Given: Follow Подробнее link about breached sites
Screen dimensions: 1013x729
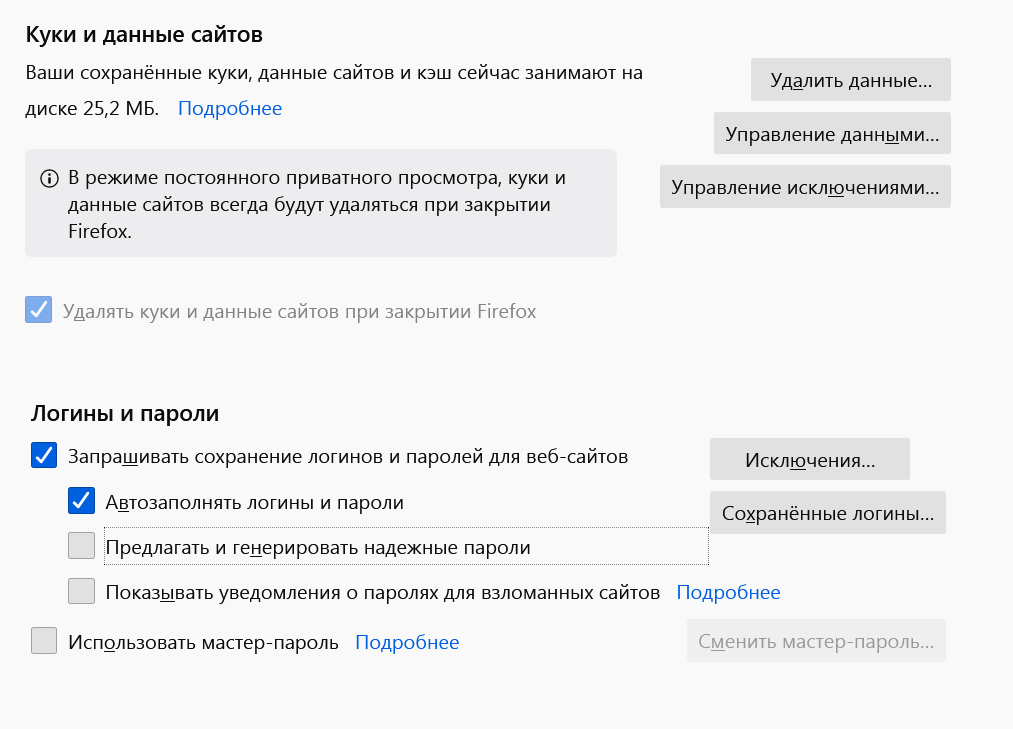Looking at the screenshot, I should (x=728, y=592).
